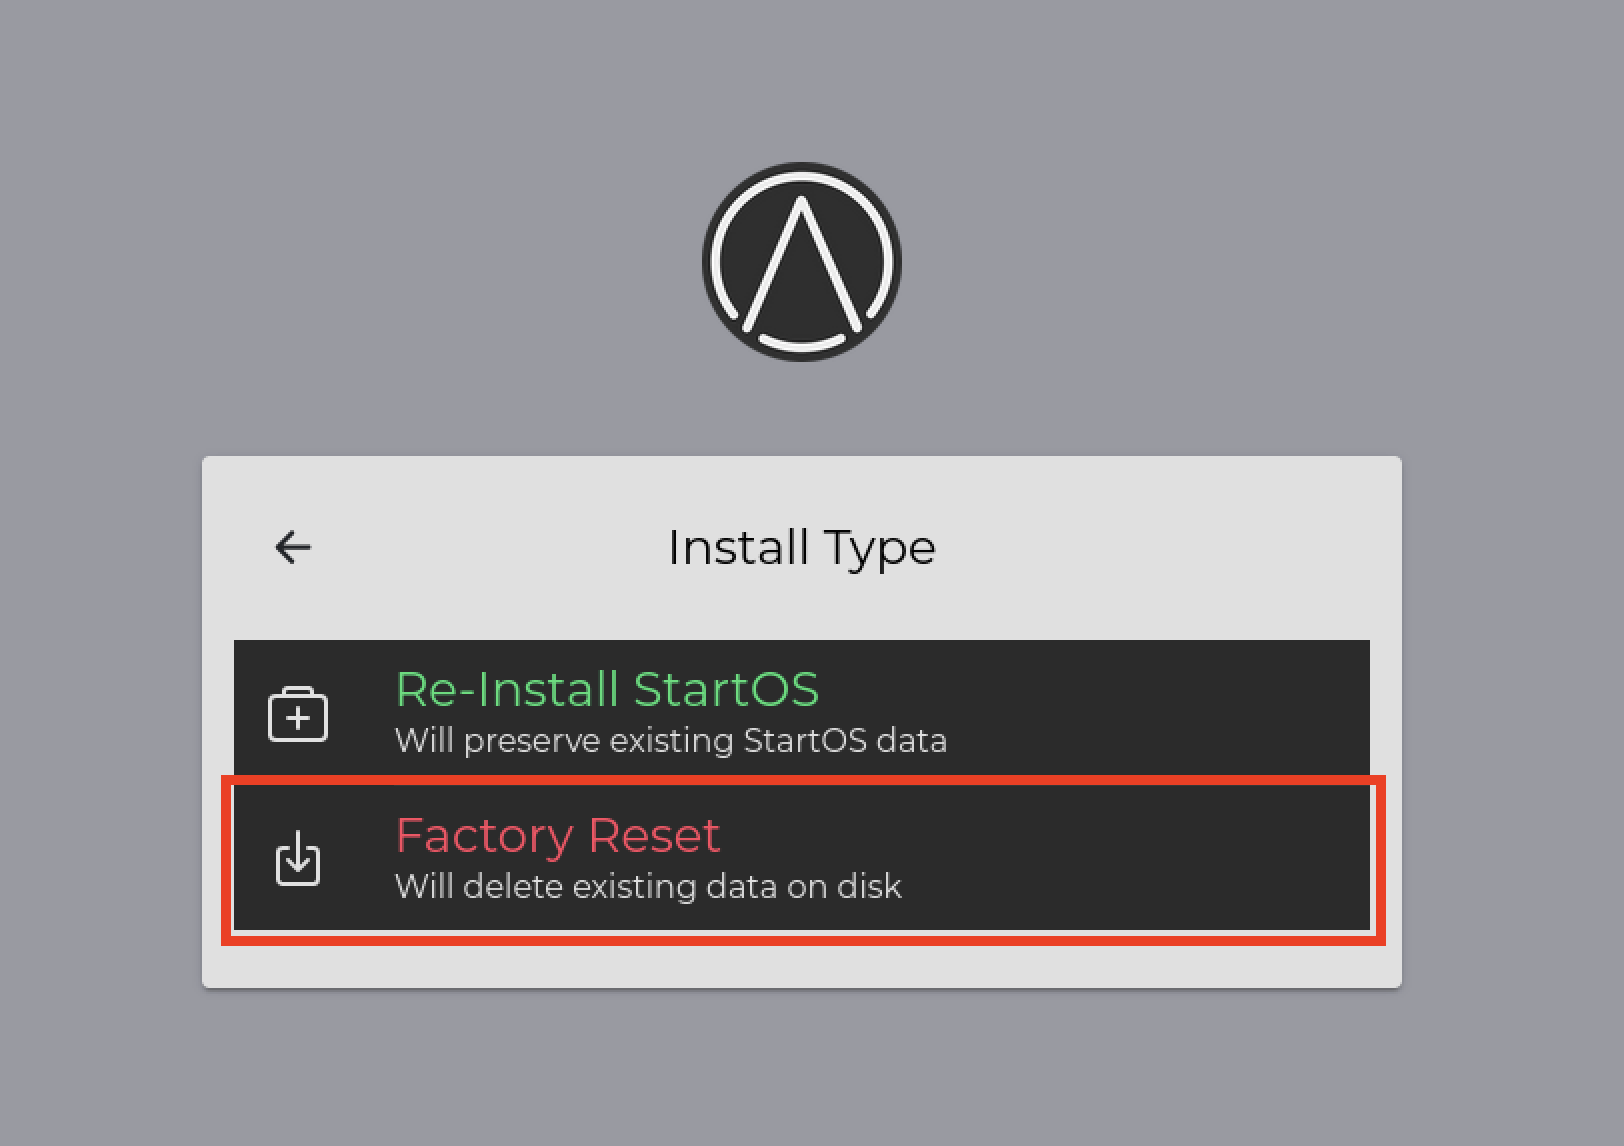Click the red "Factory Reset" title text

(x=557, y=835)
